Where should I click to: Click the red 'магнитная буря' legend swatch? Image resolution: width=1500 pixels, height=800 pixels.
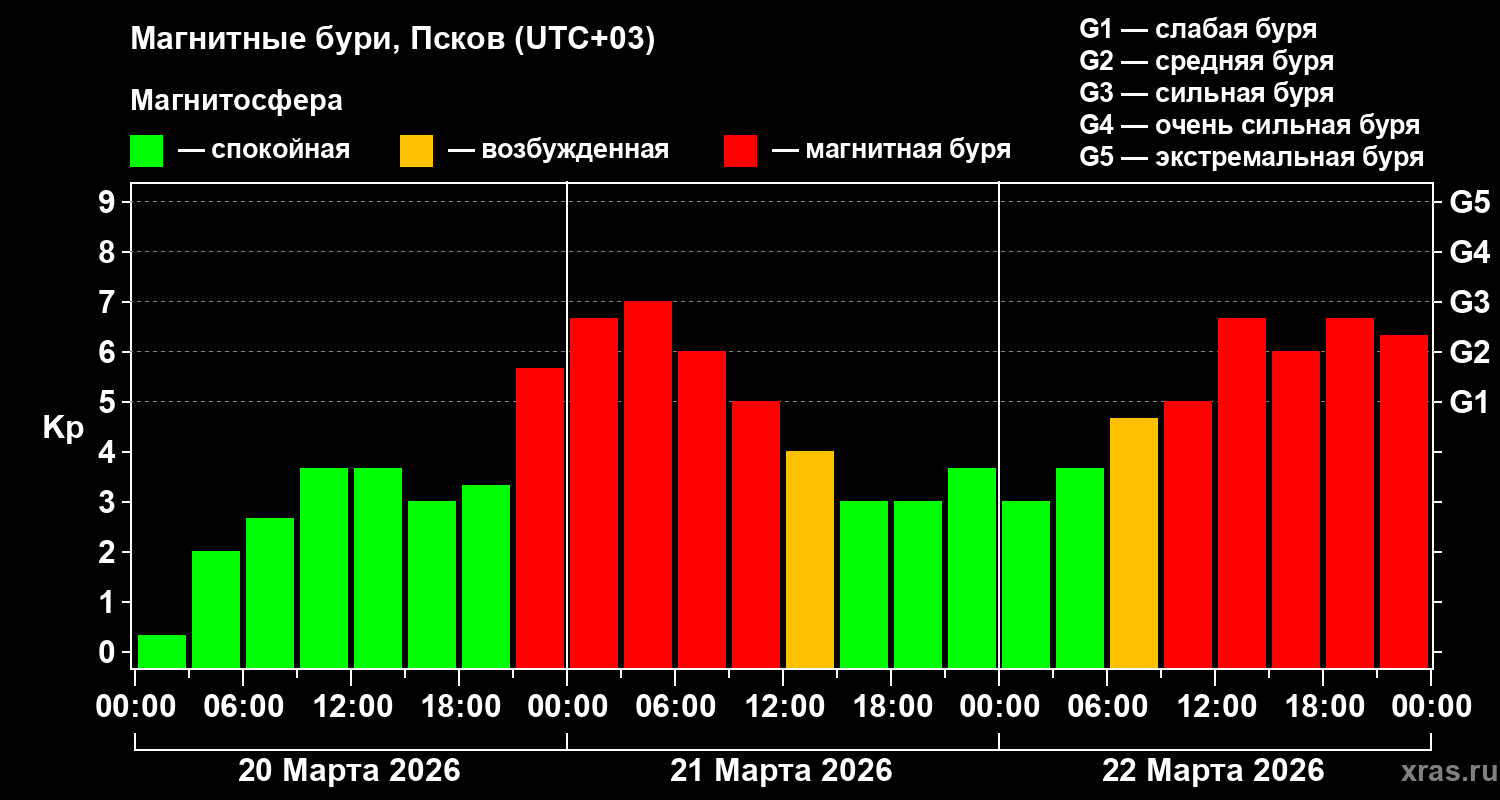(741, 150)
